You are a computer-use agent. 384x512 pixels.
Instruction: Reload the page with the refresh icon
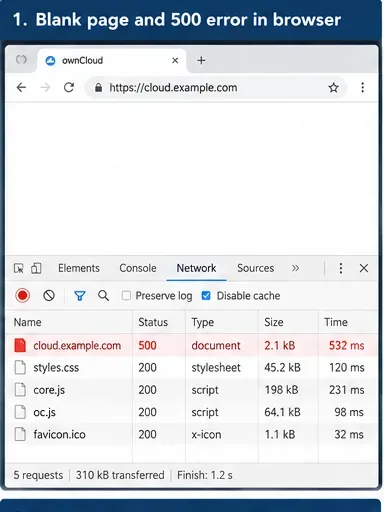click(x=69, y=87)
